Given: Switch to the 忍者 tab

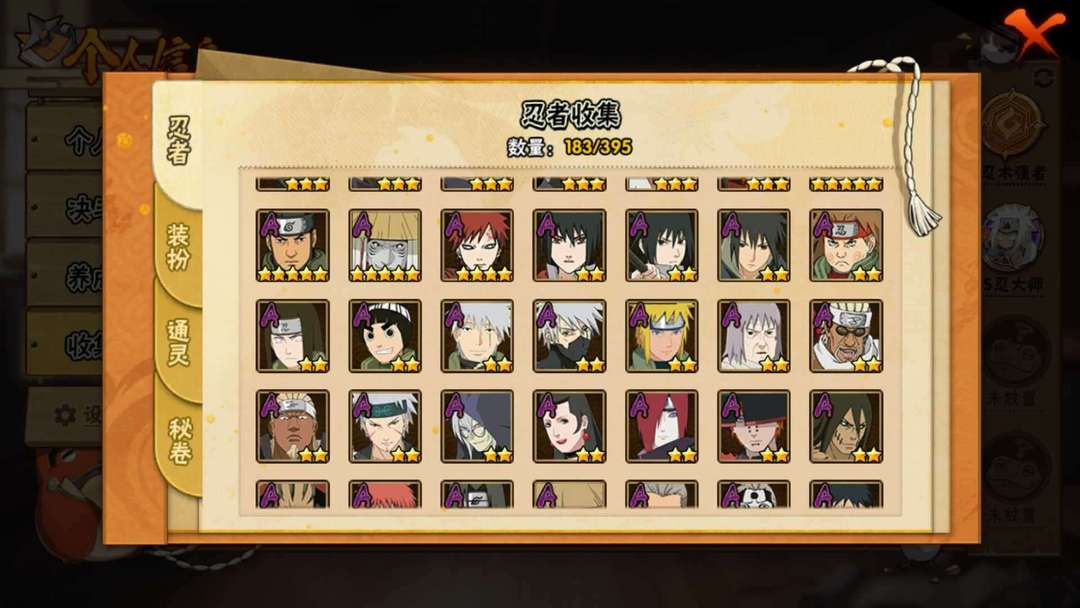Looking at the screenshot, I should tap(178, 141).
